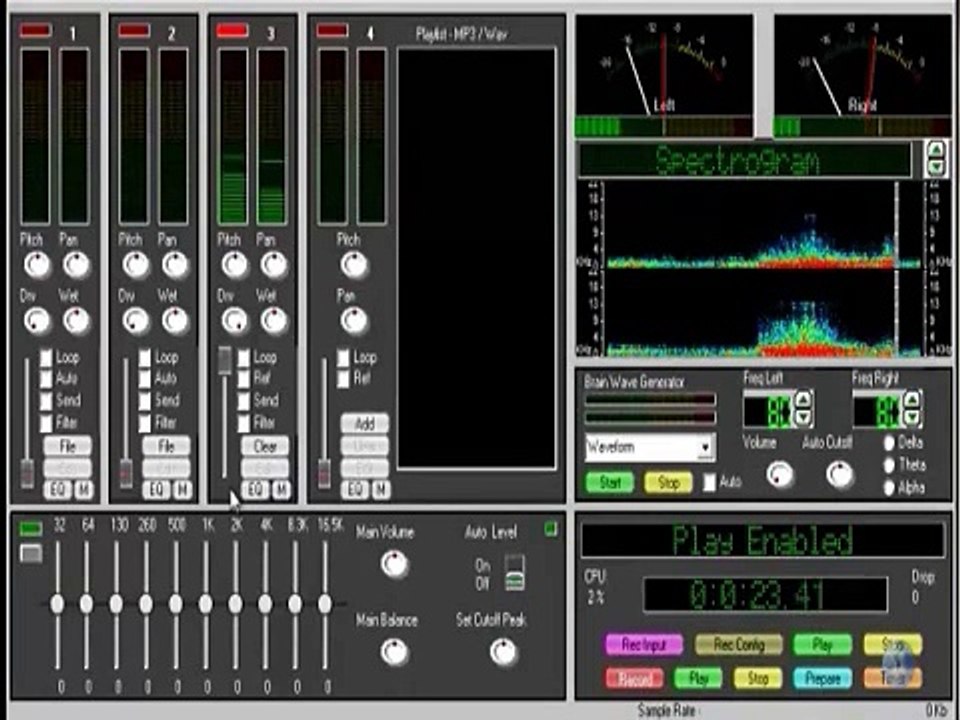Enable Loop checkbox on channel 4
The image size is (960, 720).
click(343, 358)
